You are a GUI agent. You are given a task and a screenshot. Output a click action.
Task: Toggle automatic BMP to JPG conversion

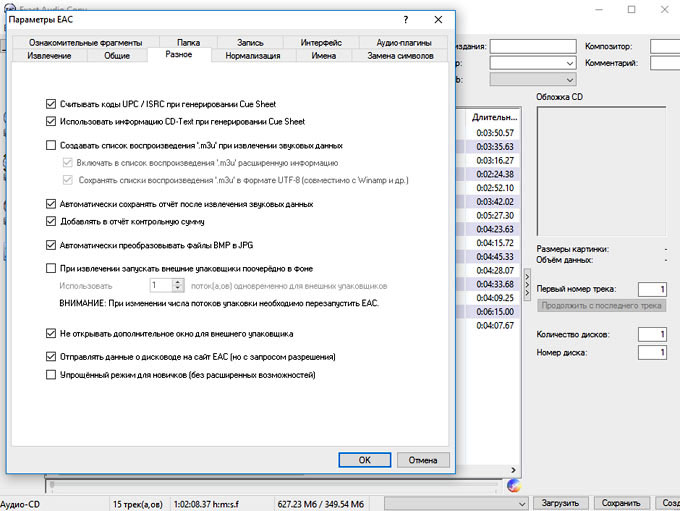pyautogui.click(x=52, y=244)
